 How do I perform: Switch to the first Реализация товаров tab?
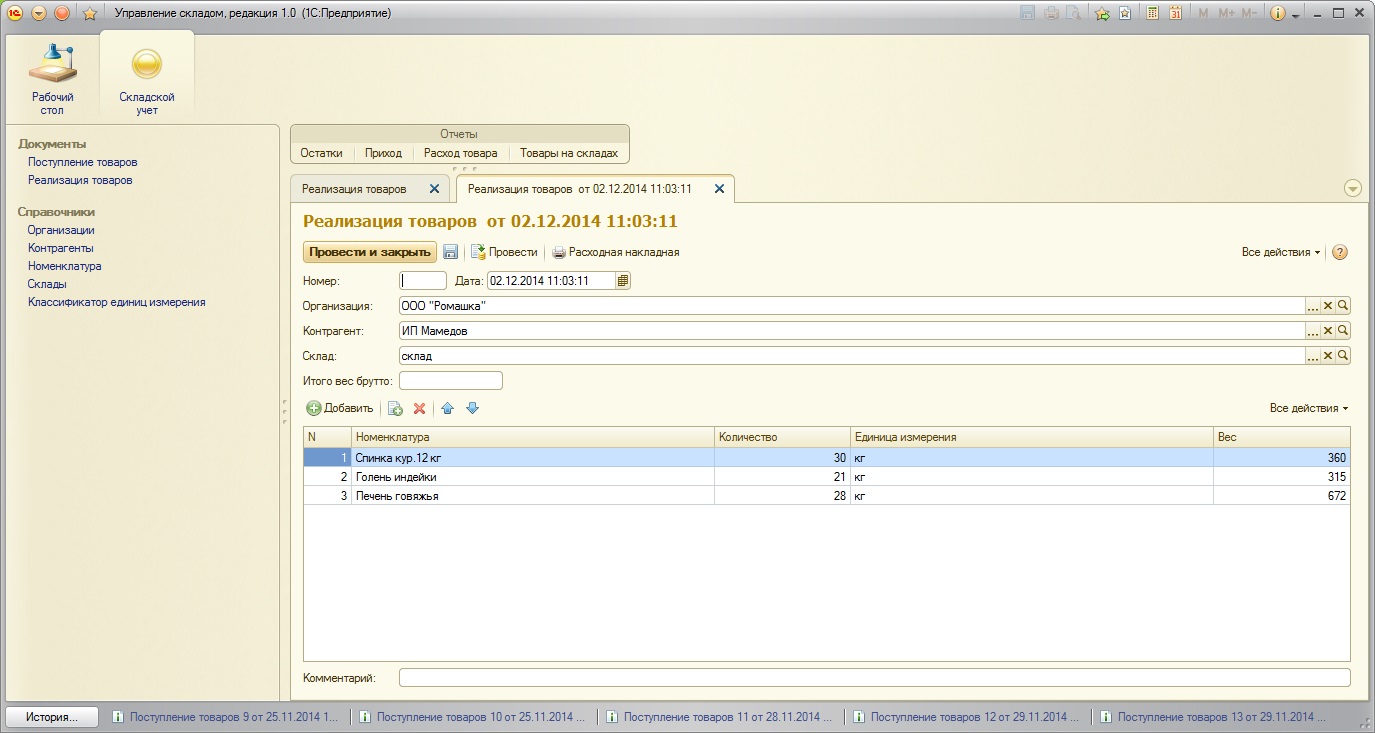(355, 188)
